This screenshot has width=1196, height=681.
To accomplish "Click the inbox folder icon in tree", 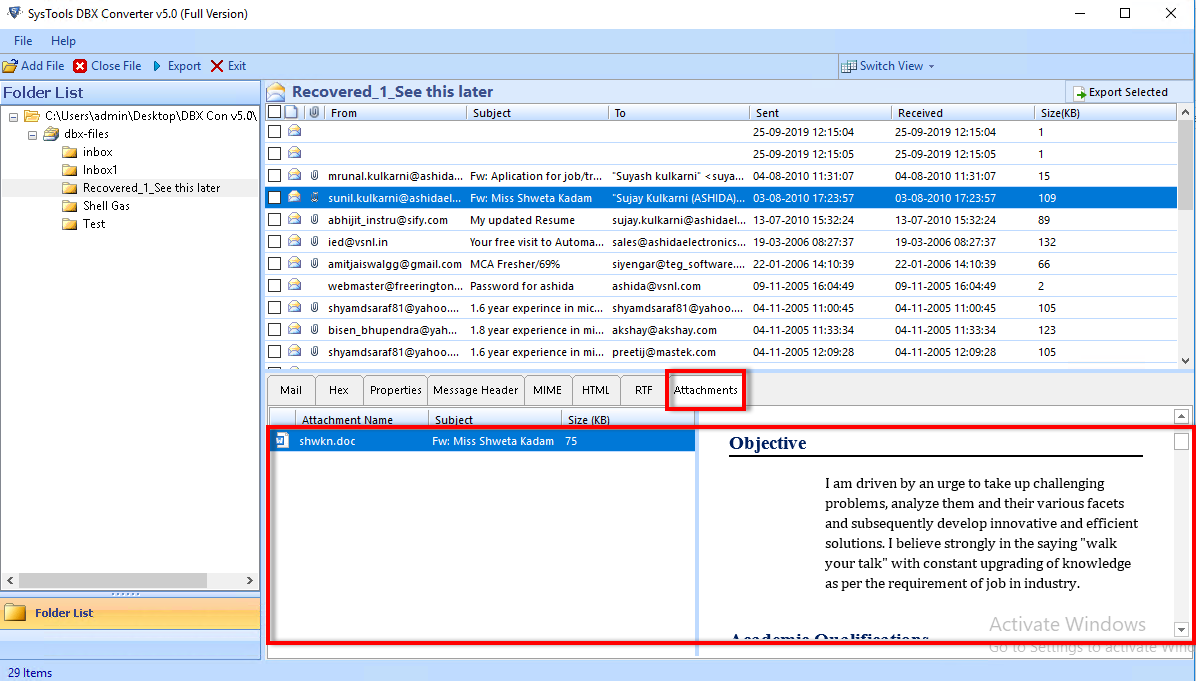I will (x=69, y=152).
